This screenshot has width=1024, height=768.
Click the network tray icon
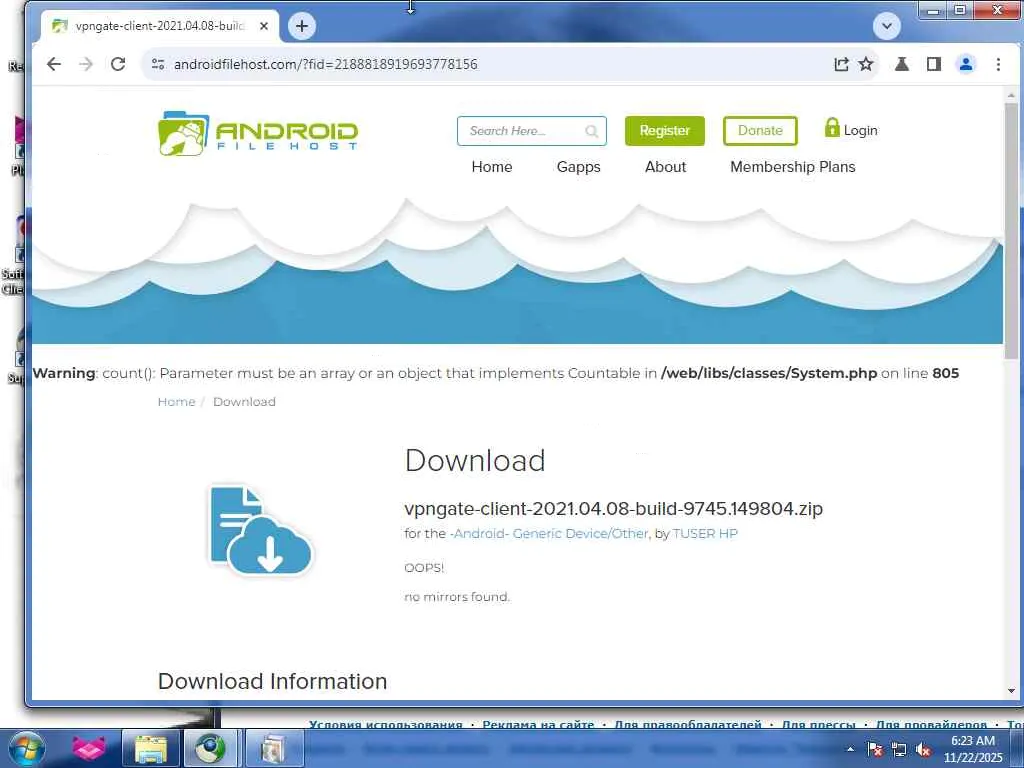pos(899,750)
